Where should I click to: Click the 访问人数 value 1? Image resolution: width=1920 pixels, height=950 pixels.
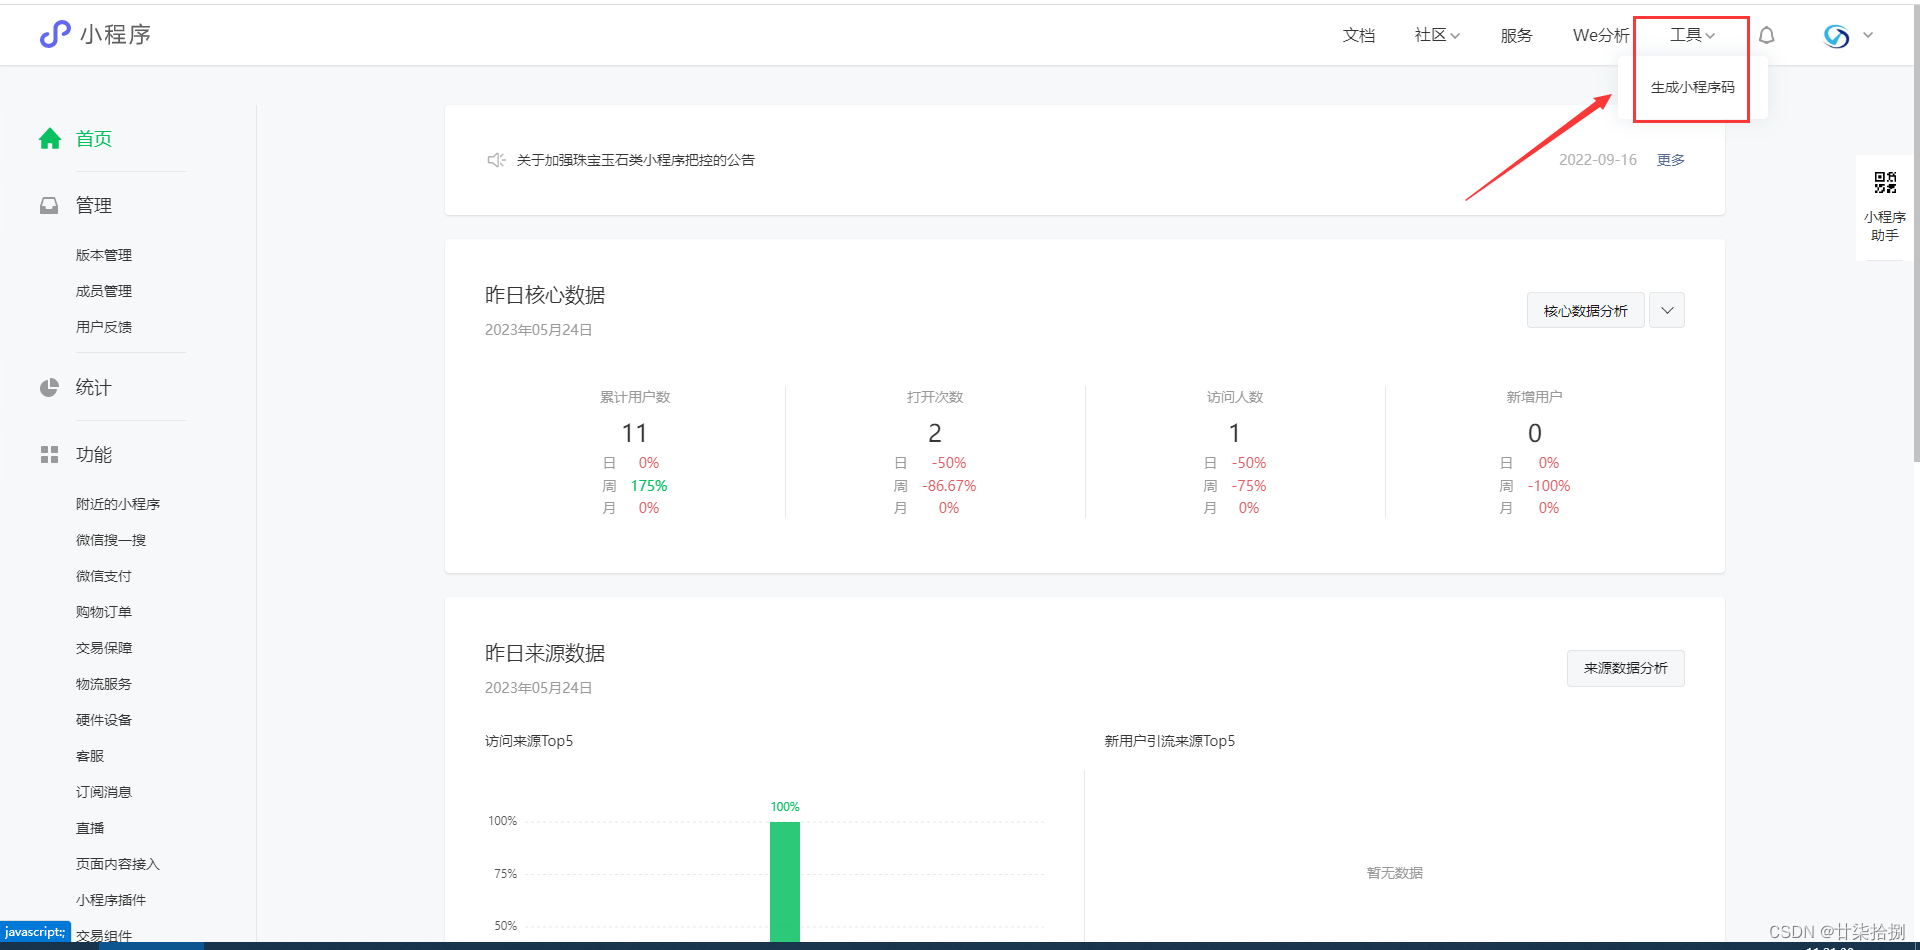(x=1235, y=433)
